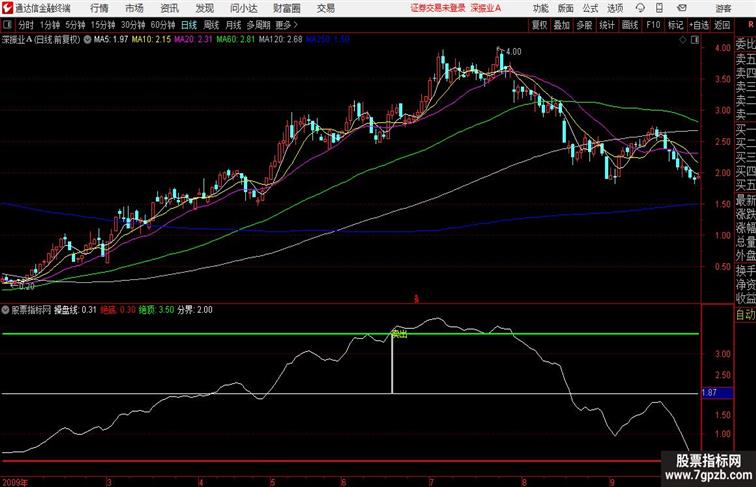This screenshot has width=756, height=487.
Task: Click the 操盘线: 0.31 value
Action: (75, 310)
